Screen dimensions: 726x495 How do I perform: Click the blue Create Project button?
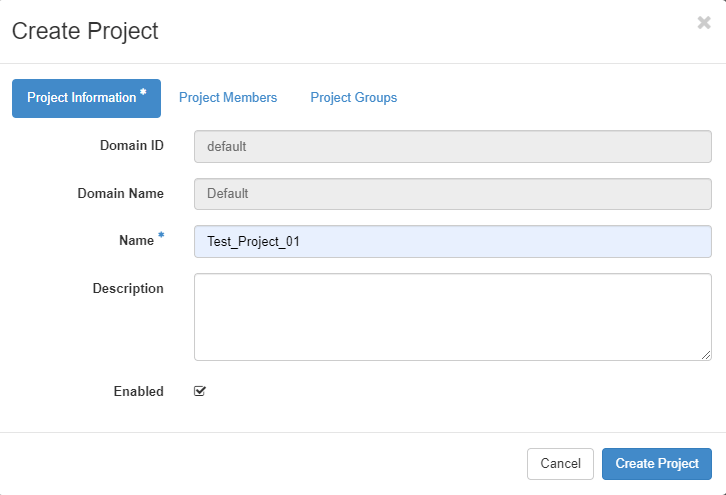coord(656,464)
